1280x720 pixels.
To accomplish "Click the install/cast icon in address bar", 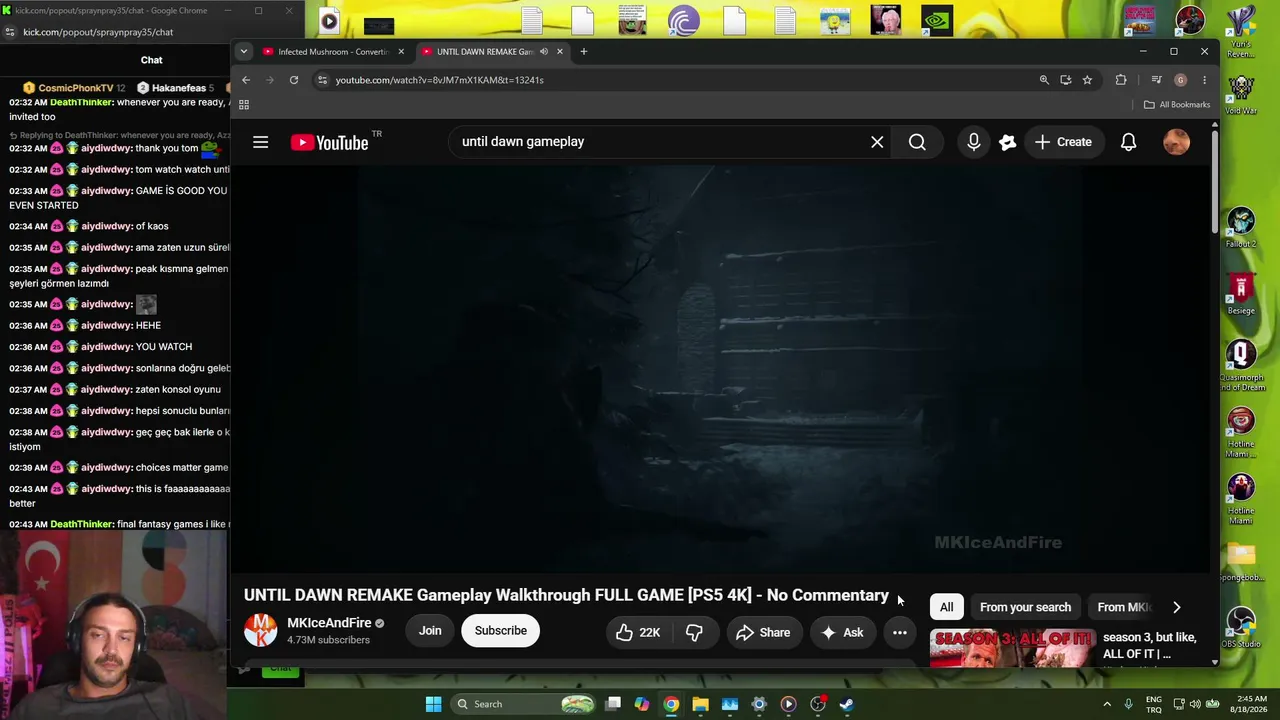I will tap(1066, 80).
